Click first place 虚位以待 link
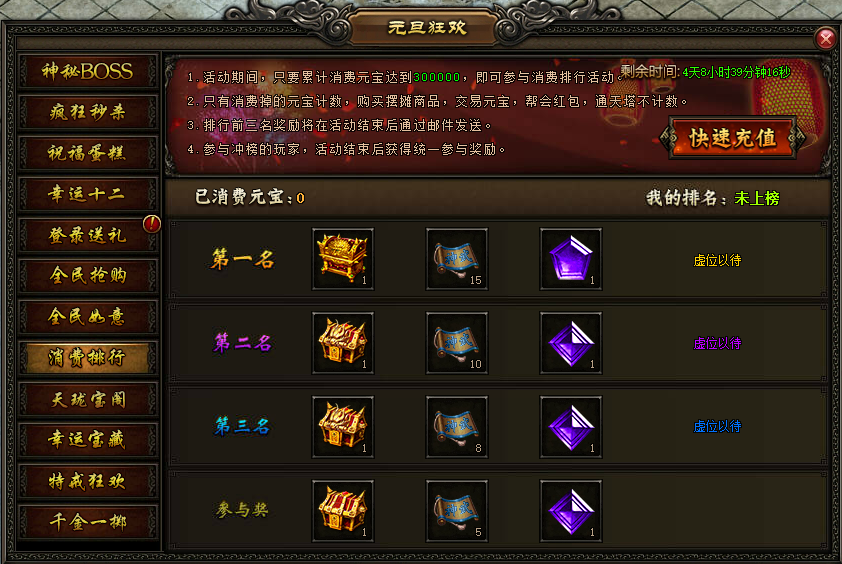Viewport: 842px width, 564px height. coord(717,261)
